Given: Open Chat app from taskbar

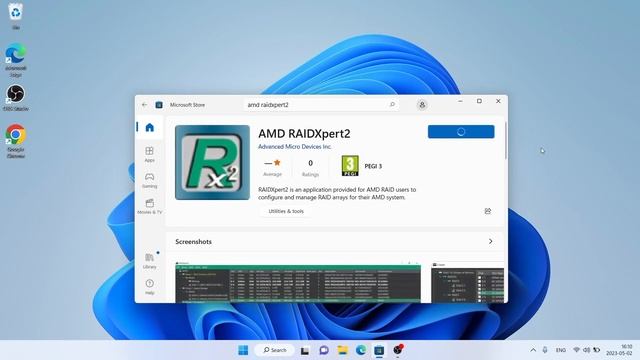Looking at the screenshot, I should click(x=324, y=350).
